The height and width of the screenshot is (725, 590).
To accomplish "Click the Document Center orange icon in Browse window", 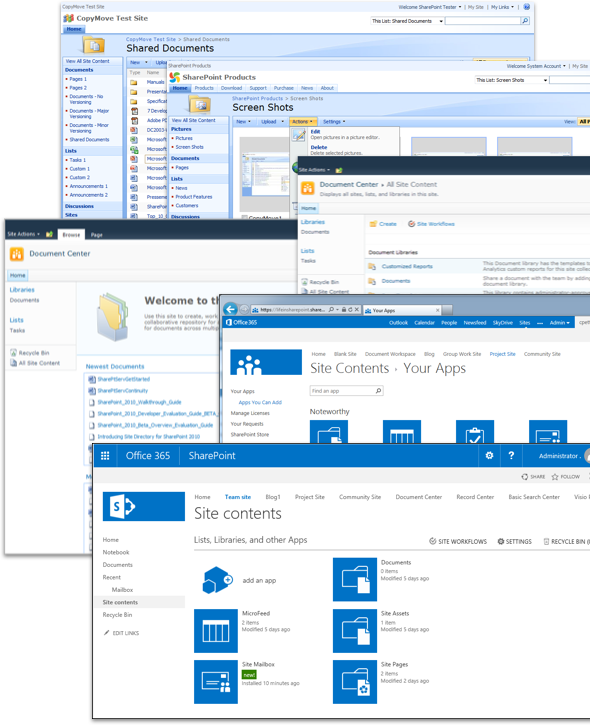I will [x=17, y=254].
